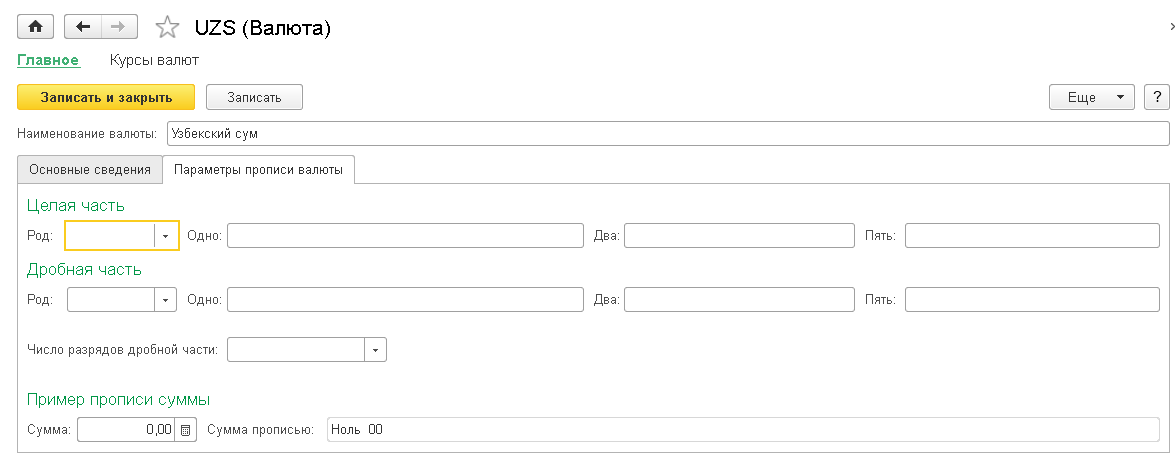Click the Одно field under Целая часть
This screenshot has height=472, width=1175.
point(405,235)
